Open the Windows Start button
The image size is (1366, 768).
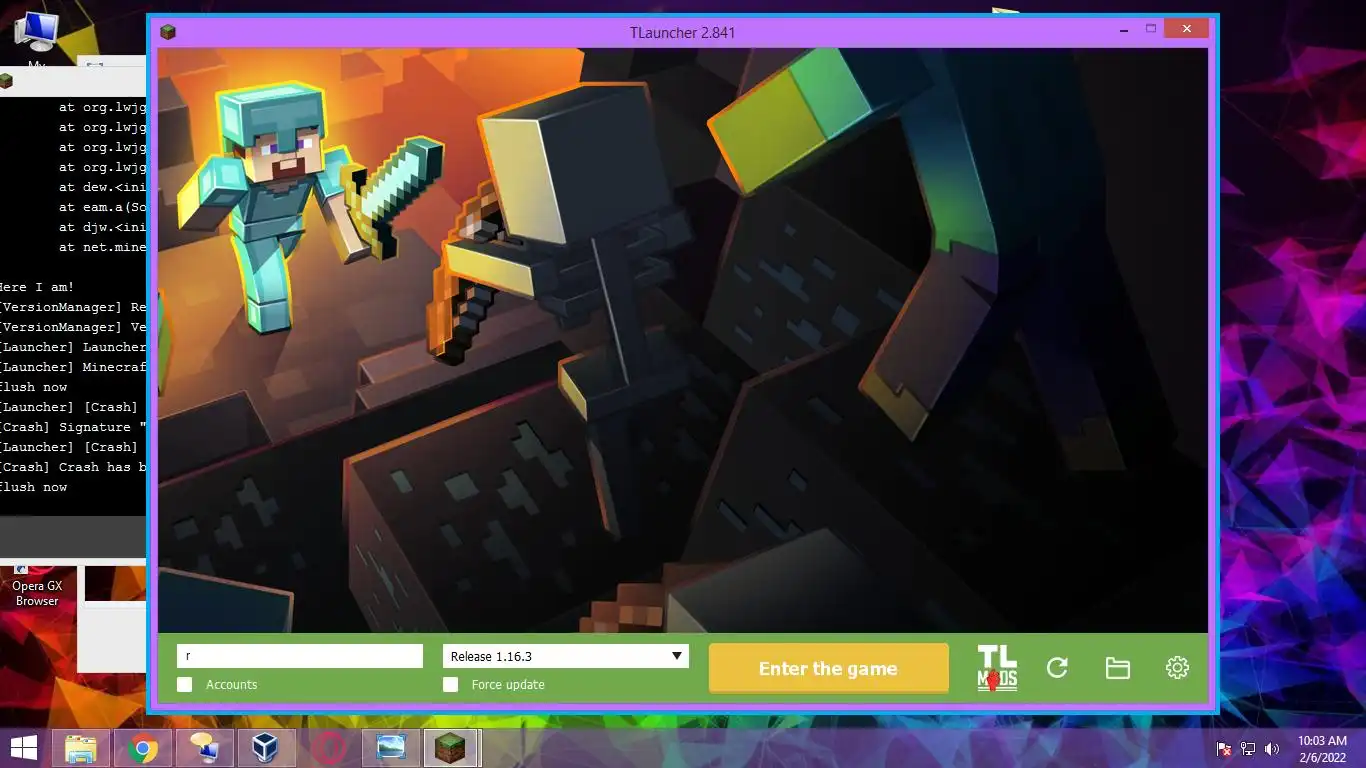coord(24,747)
